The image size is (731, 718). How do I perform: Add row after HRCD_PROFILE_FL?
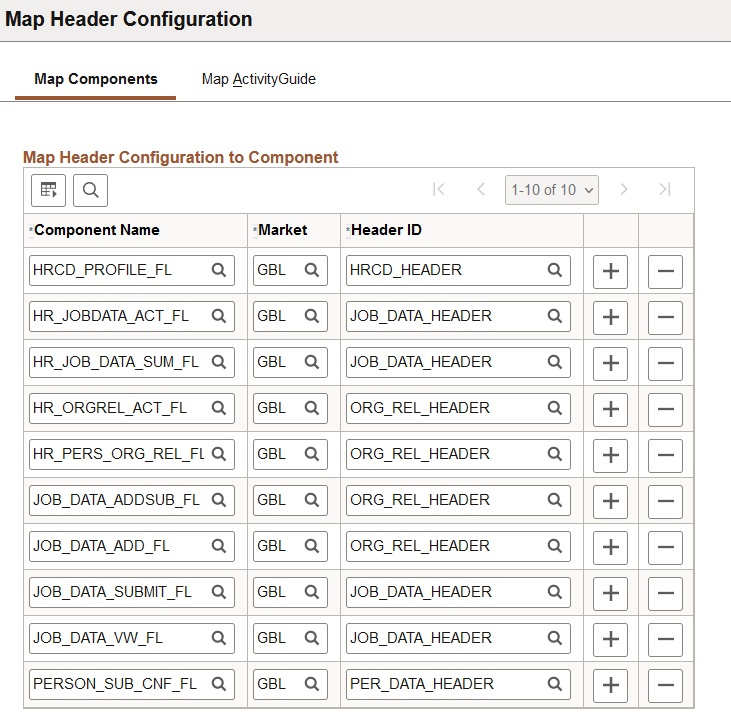click(610, 271)
